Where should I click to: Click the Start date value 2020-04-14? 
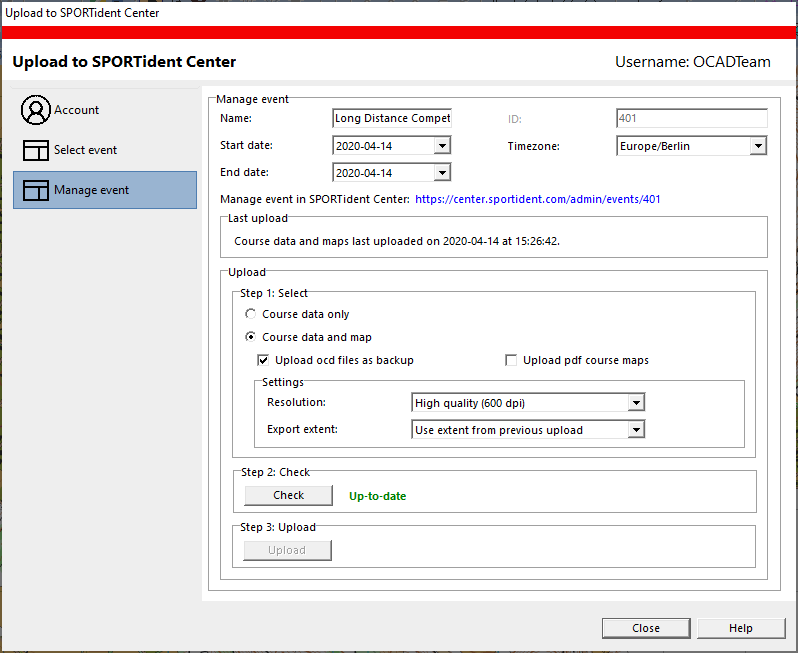tap(364, 146)
